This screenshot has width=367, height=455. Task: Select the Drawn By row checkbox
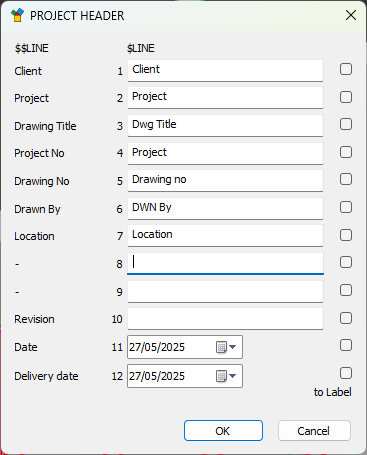coord(346,207)
